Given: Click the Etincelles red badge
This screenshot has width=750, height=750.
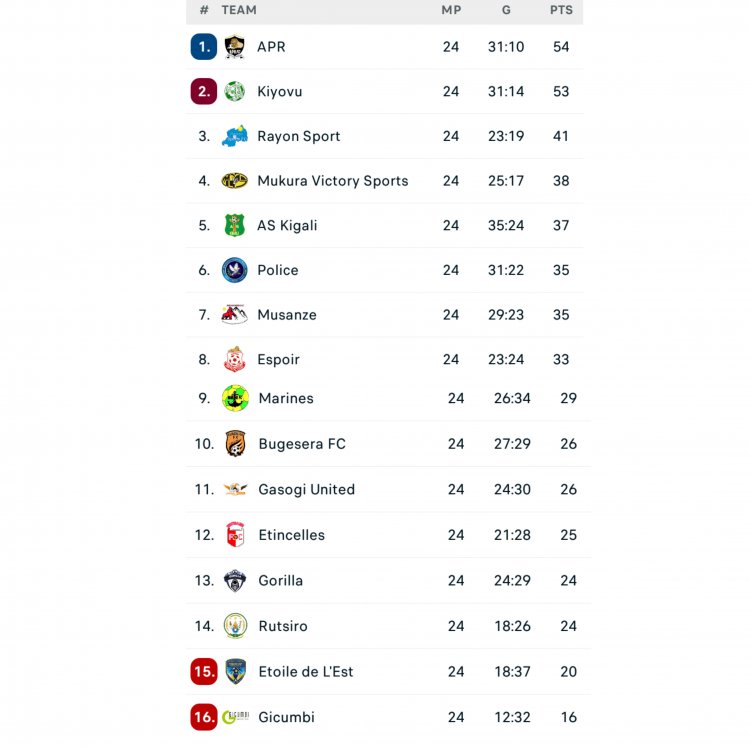Looking at the screenshot, I should 235,535.
